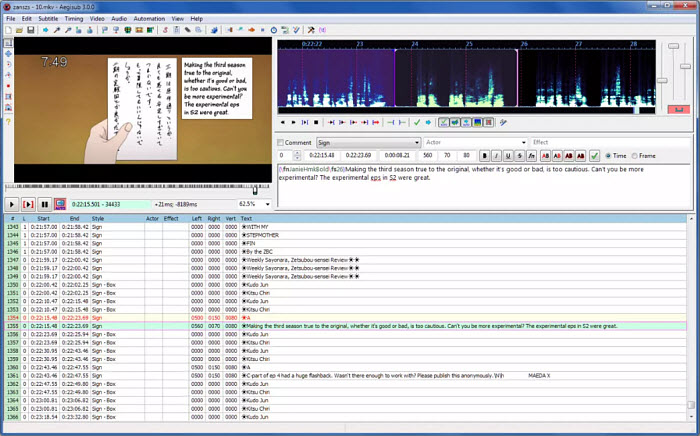
Task: Go to previous line in audio toolbar
Action: pos(282,122)
